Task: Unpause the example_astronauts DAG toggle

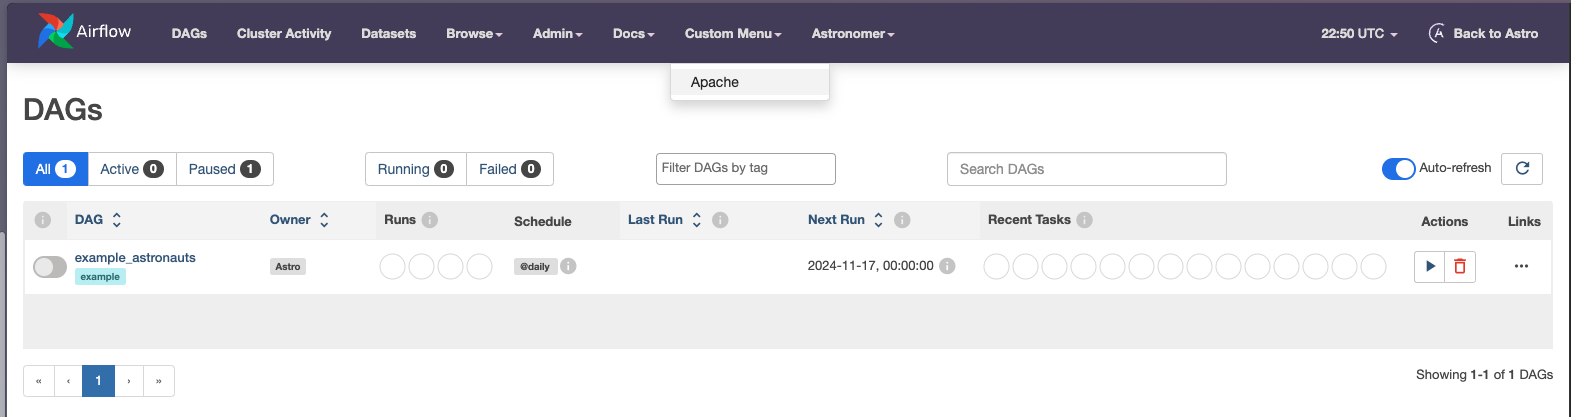Action: point(50,266)
